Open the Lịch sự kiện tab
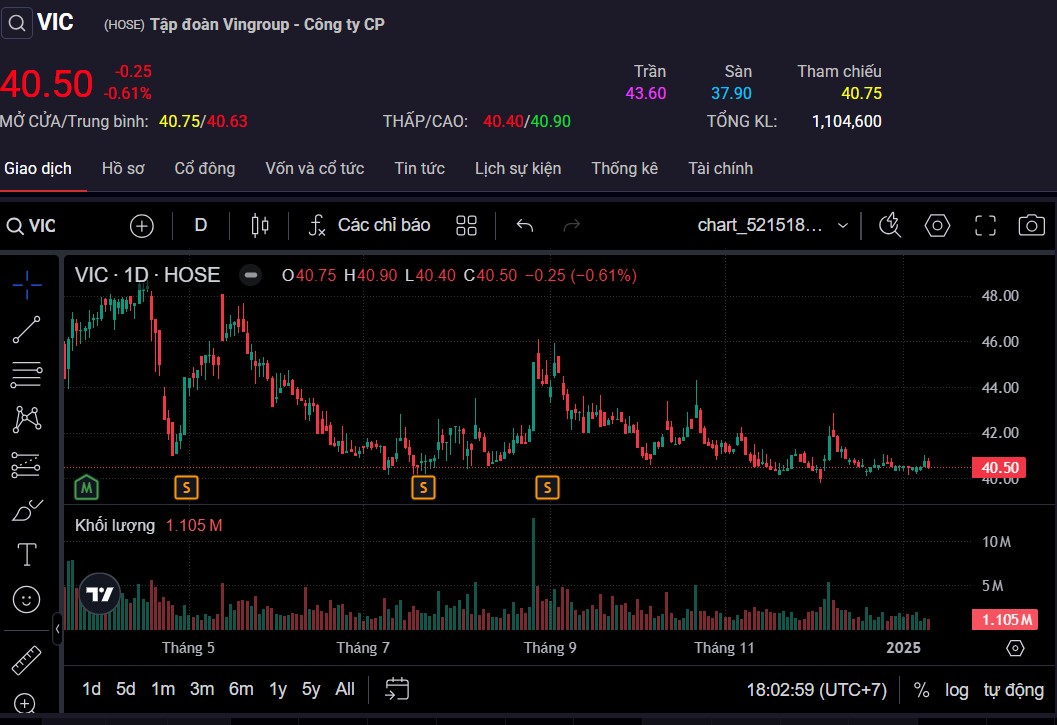Image resolution: width=1057 pixels, height=725 pixels. (x=518, y=169)
